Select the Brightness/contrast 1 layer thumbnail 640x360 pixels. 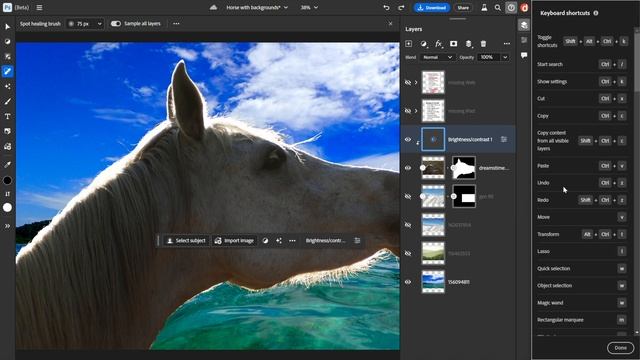[x=433, y=139]
